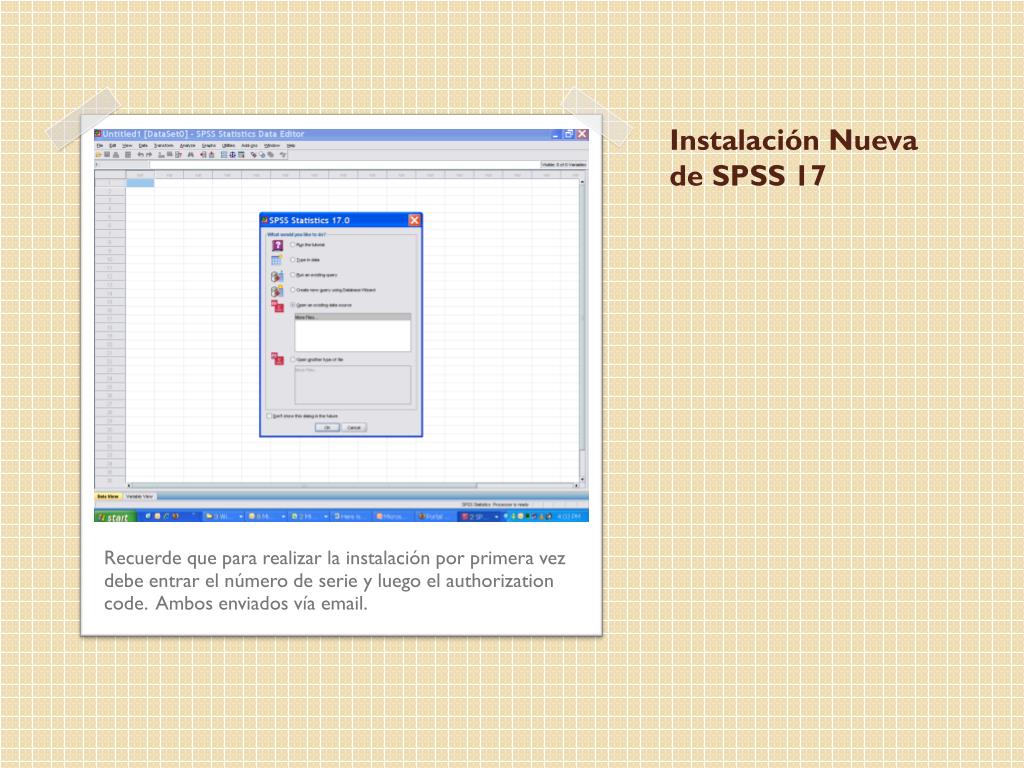1024x768 pixels.
Task: Switch to the Variable View tab
Action: (139, 496)
